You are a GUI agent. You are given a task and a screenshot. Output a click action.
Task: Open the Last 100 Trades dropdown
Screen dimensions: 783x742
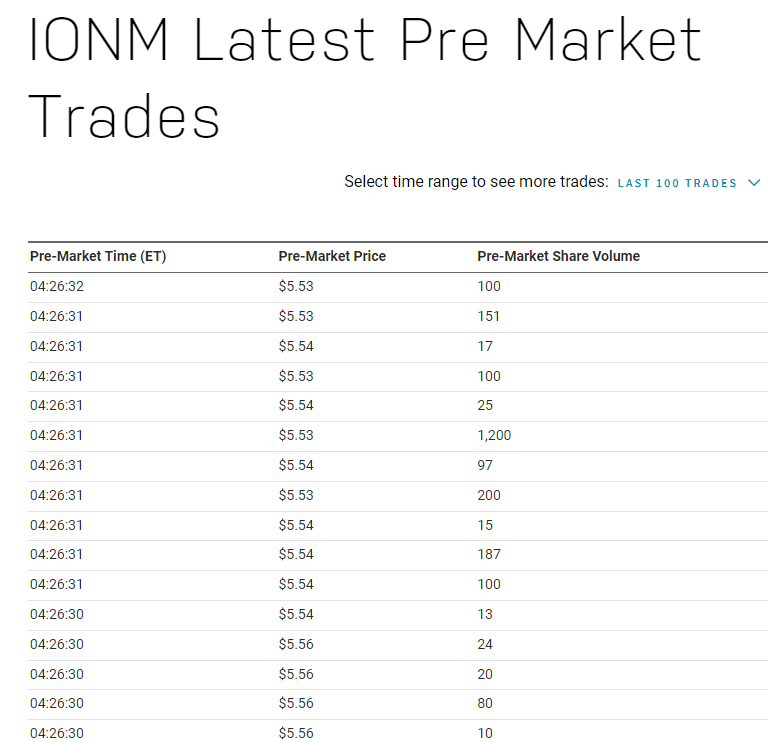pyautogui.click(x=677, y=183)
